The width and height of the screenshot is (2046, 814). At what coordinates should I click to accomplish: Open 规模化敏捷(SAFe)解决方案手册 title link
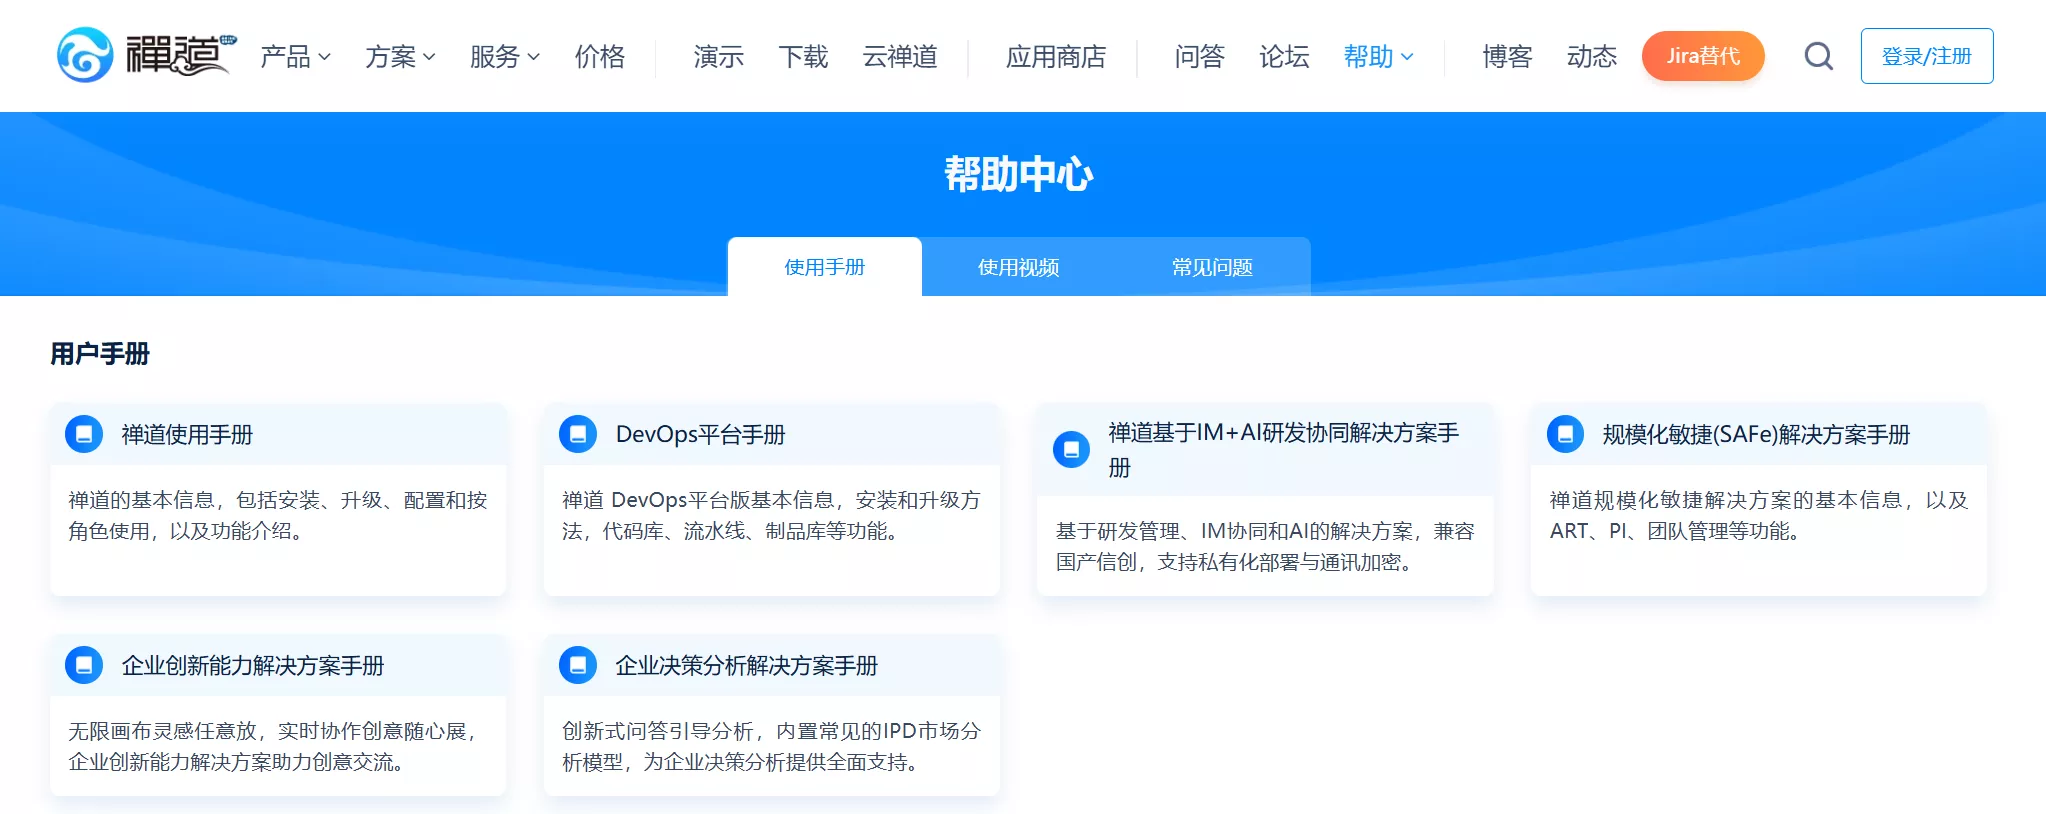click(x=1756, y=434)
